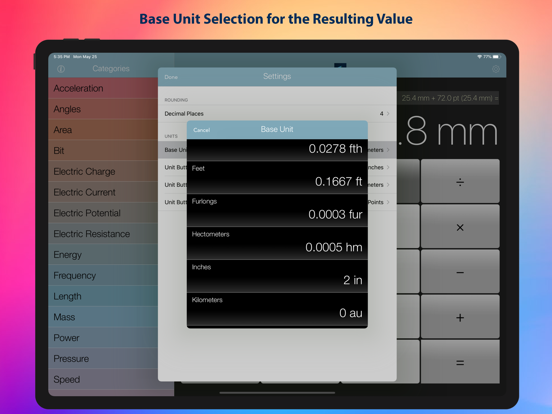Tap the result display showing mm
The image size is (552, 414).
pyautogui.click(x=448, y=132)
